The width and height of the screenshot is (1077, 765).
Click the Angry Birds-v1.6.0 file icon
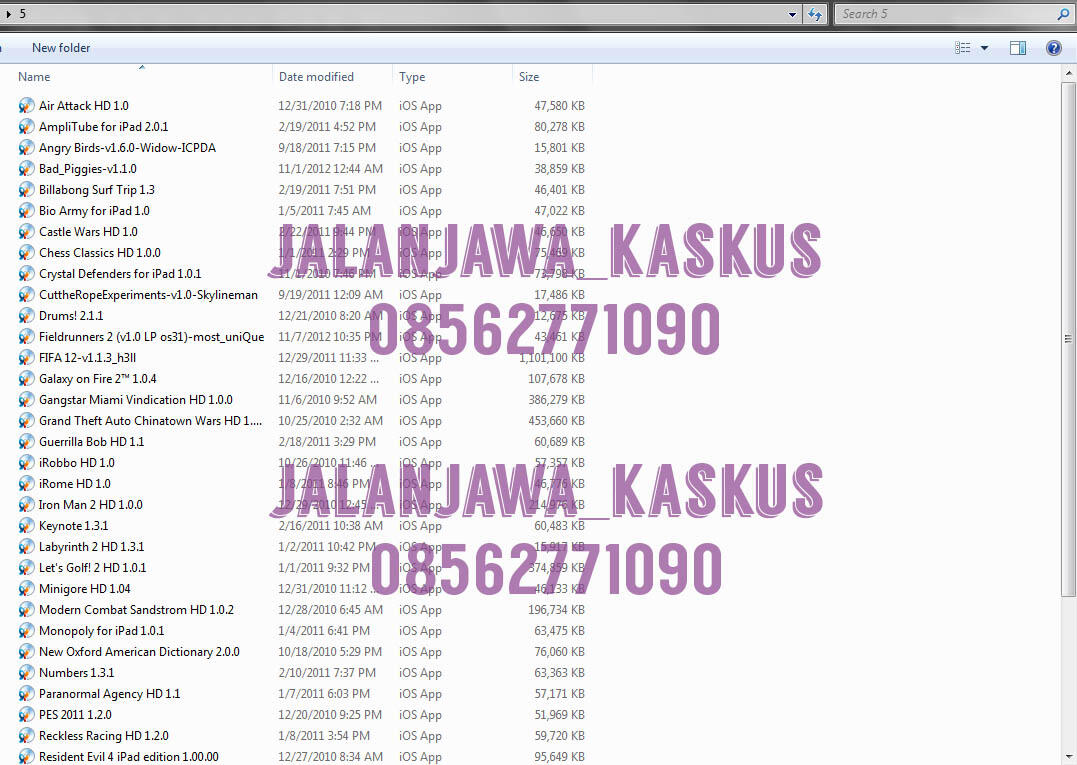coord(26,148)
